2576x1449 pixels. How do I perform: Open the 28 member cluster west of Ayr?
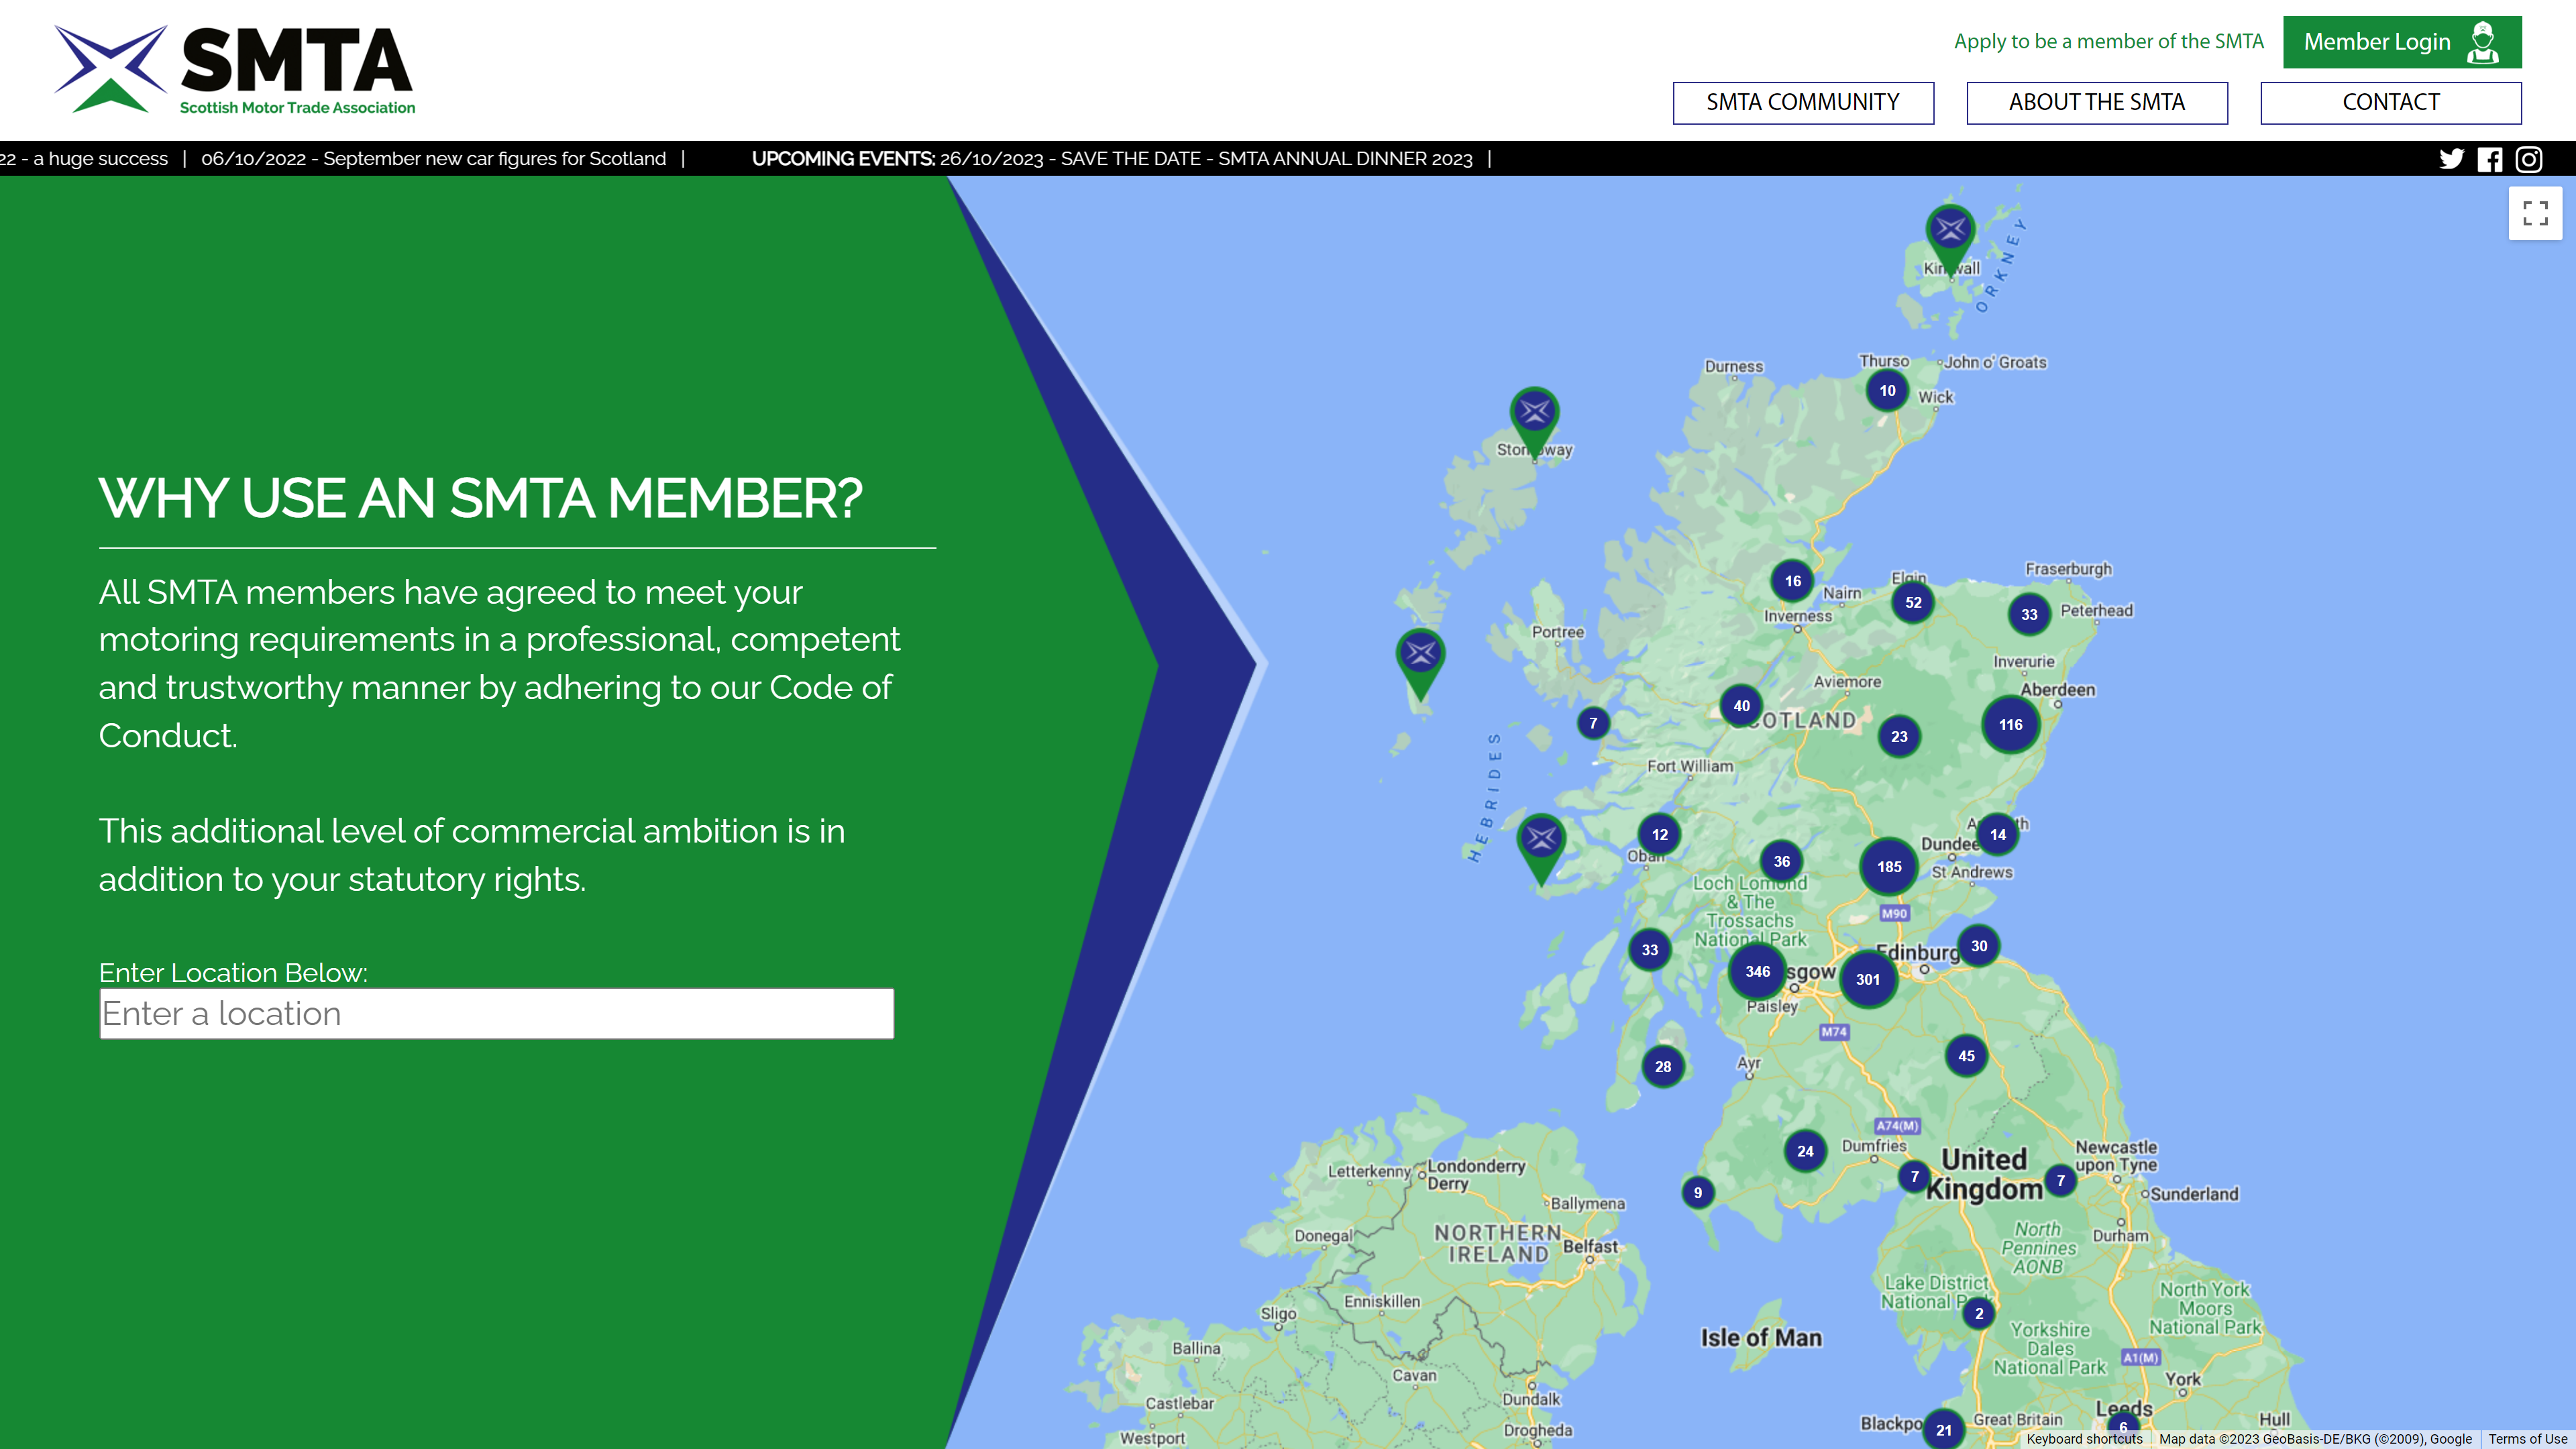point(1663,1067)
